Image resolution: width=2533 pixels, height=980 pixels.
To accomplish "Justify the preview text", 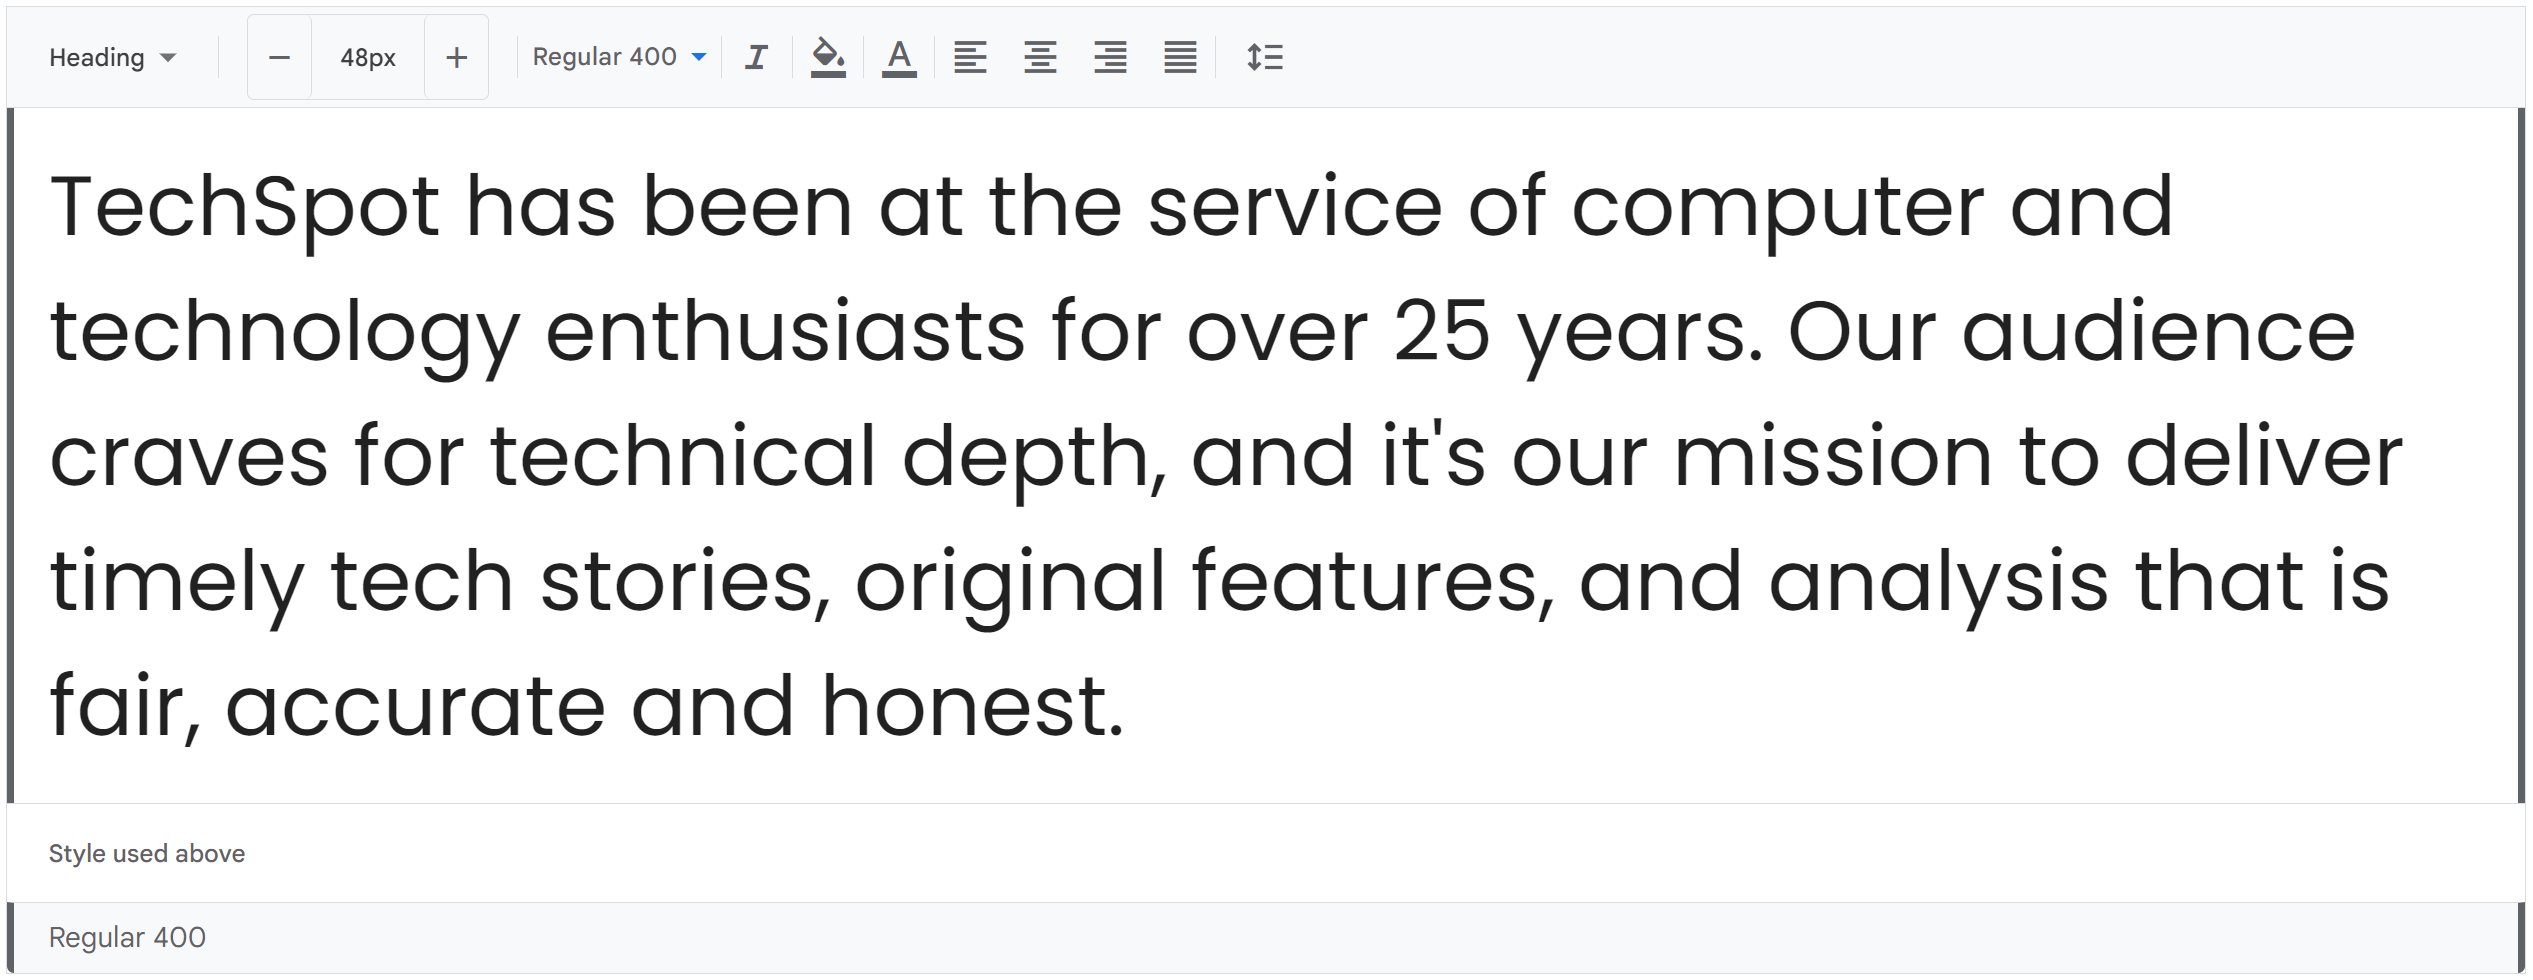I will (1180, 58).
